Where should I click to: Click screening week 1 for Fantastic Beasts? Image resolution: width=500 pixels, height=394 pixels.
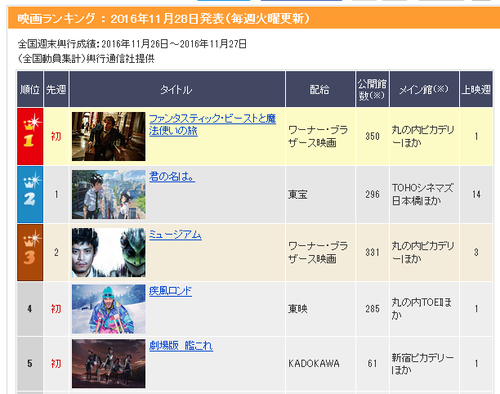click(476, 136)
